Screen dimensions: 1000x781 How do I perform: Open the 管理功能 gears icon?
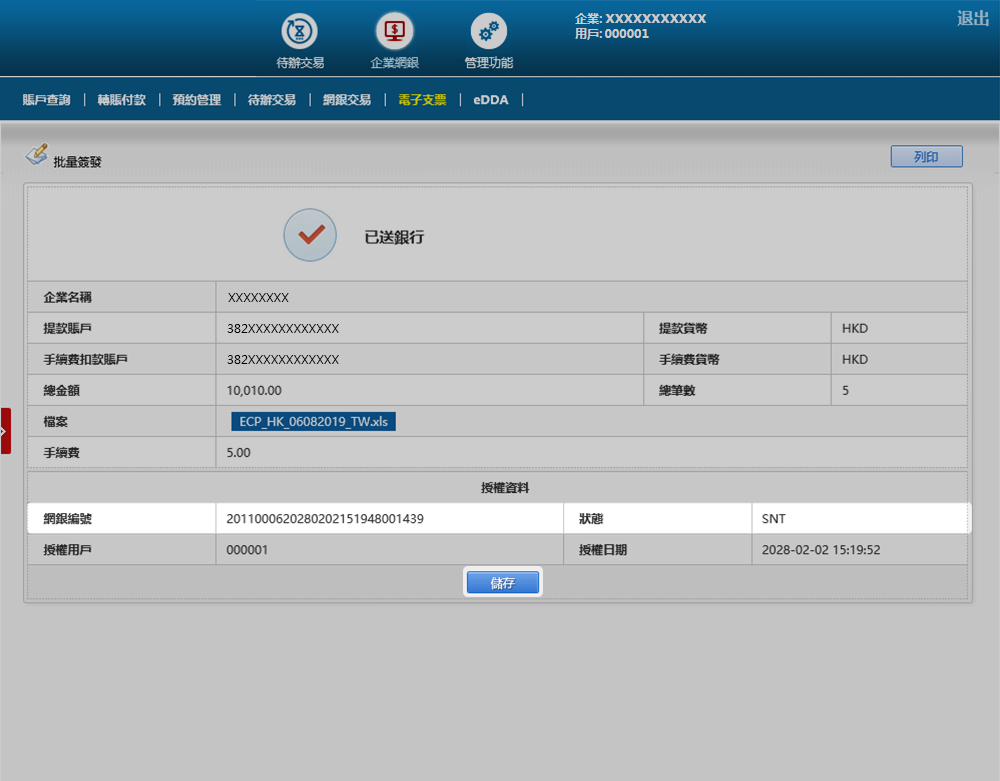[x=488, y=32]
